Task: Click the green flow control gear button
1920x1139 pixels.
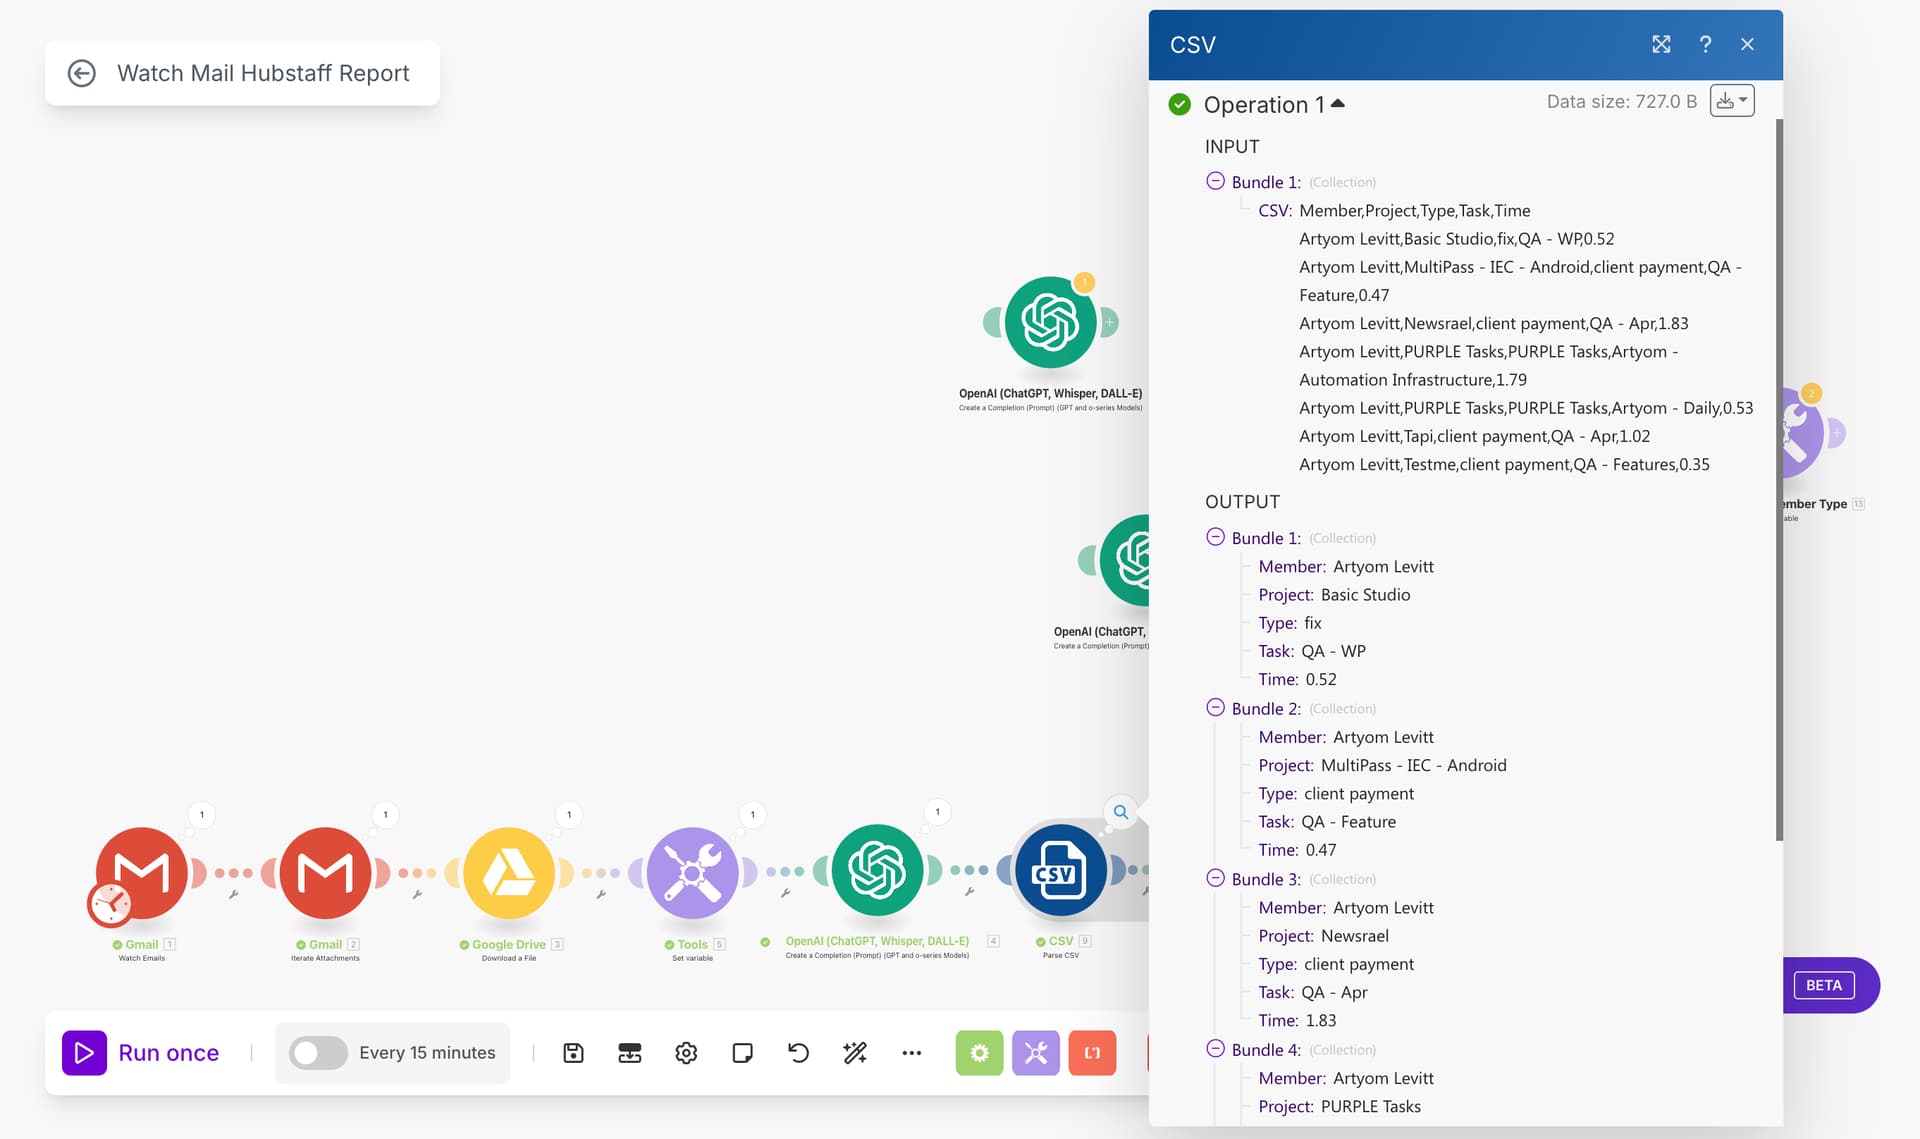Action: pos(979,1053)
